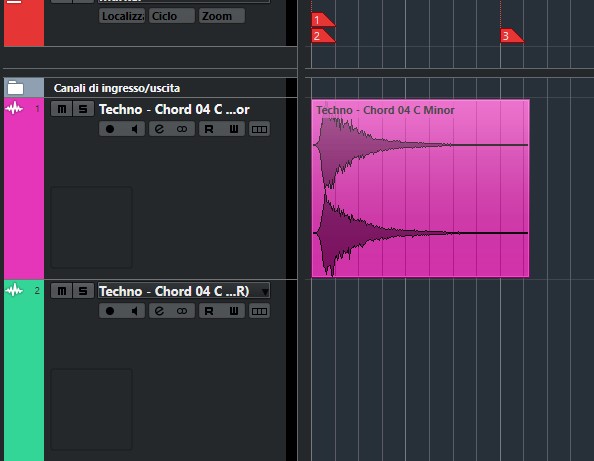Enable read automation on track 1
The width and height of the screenshot is (594, 461).
coord(209,129)
